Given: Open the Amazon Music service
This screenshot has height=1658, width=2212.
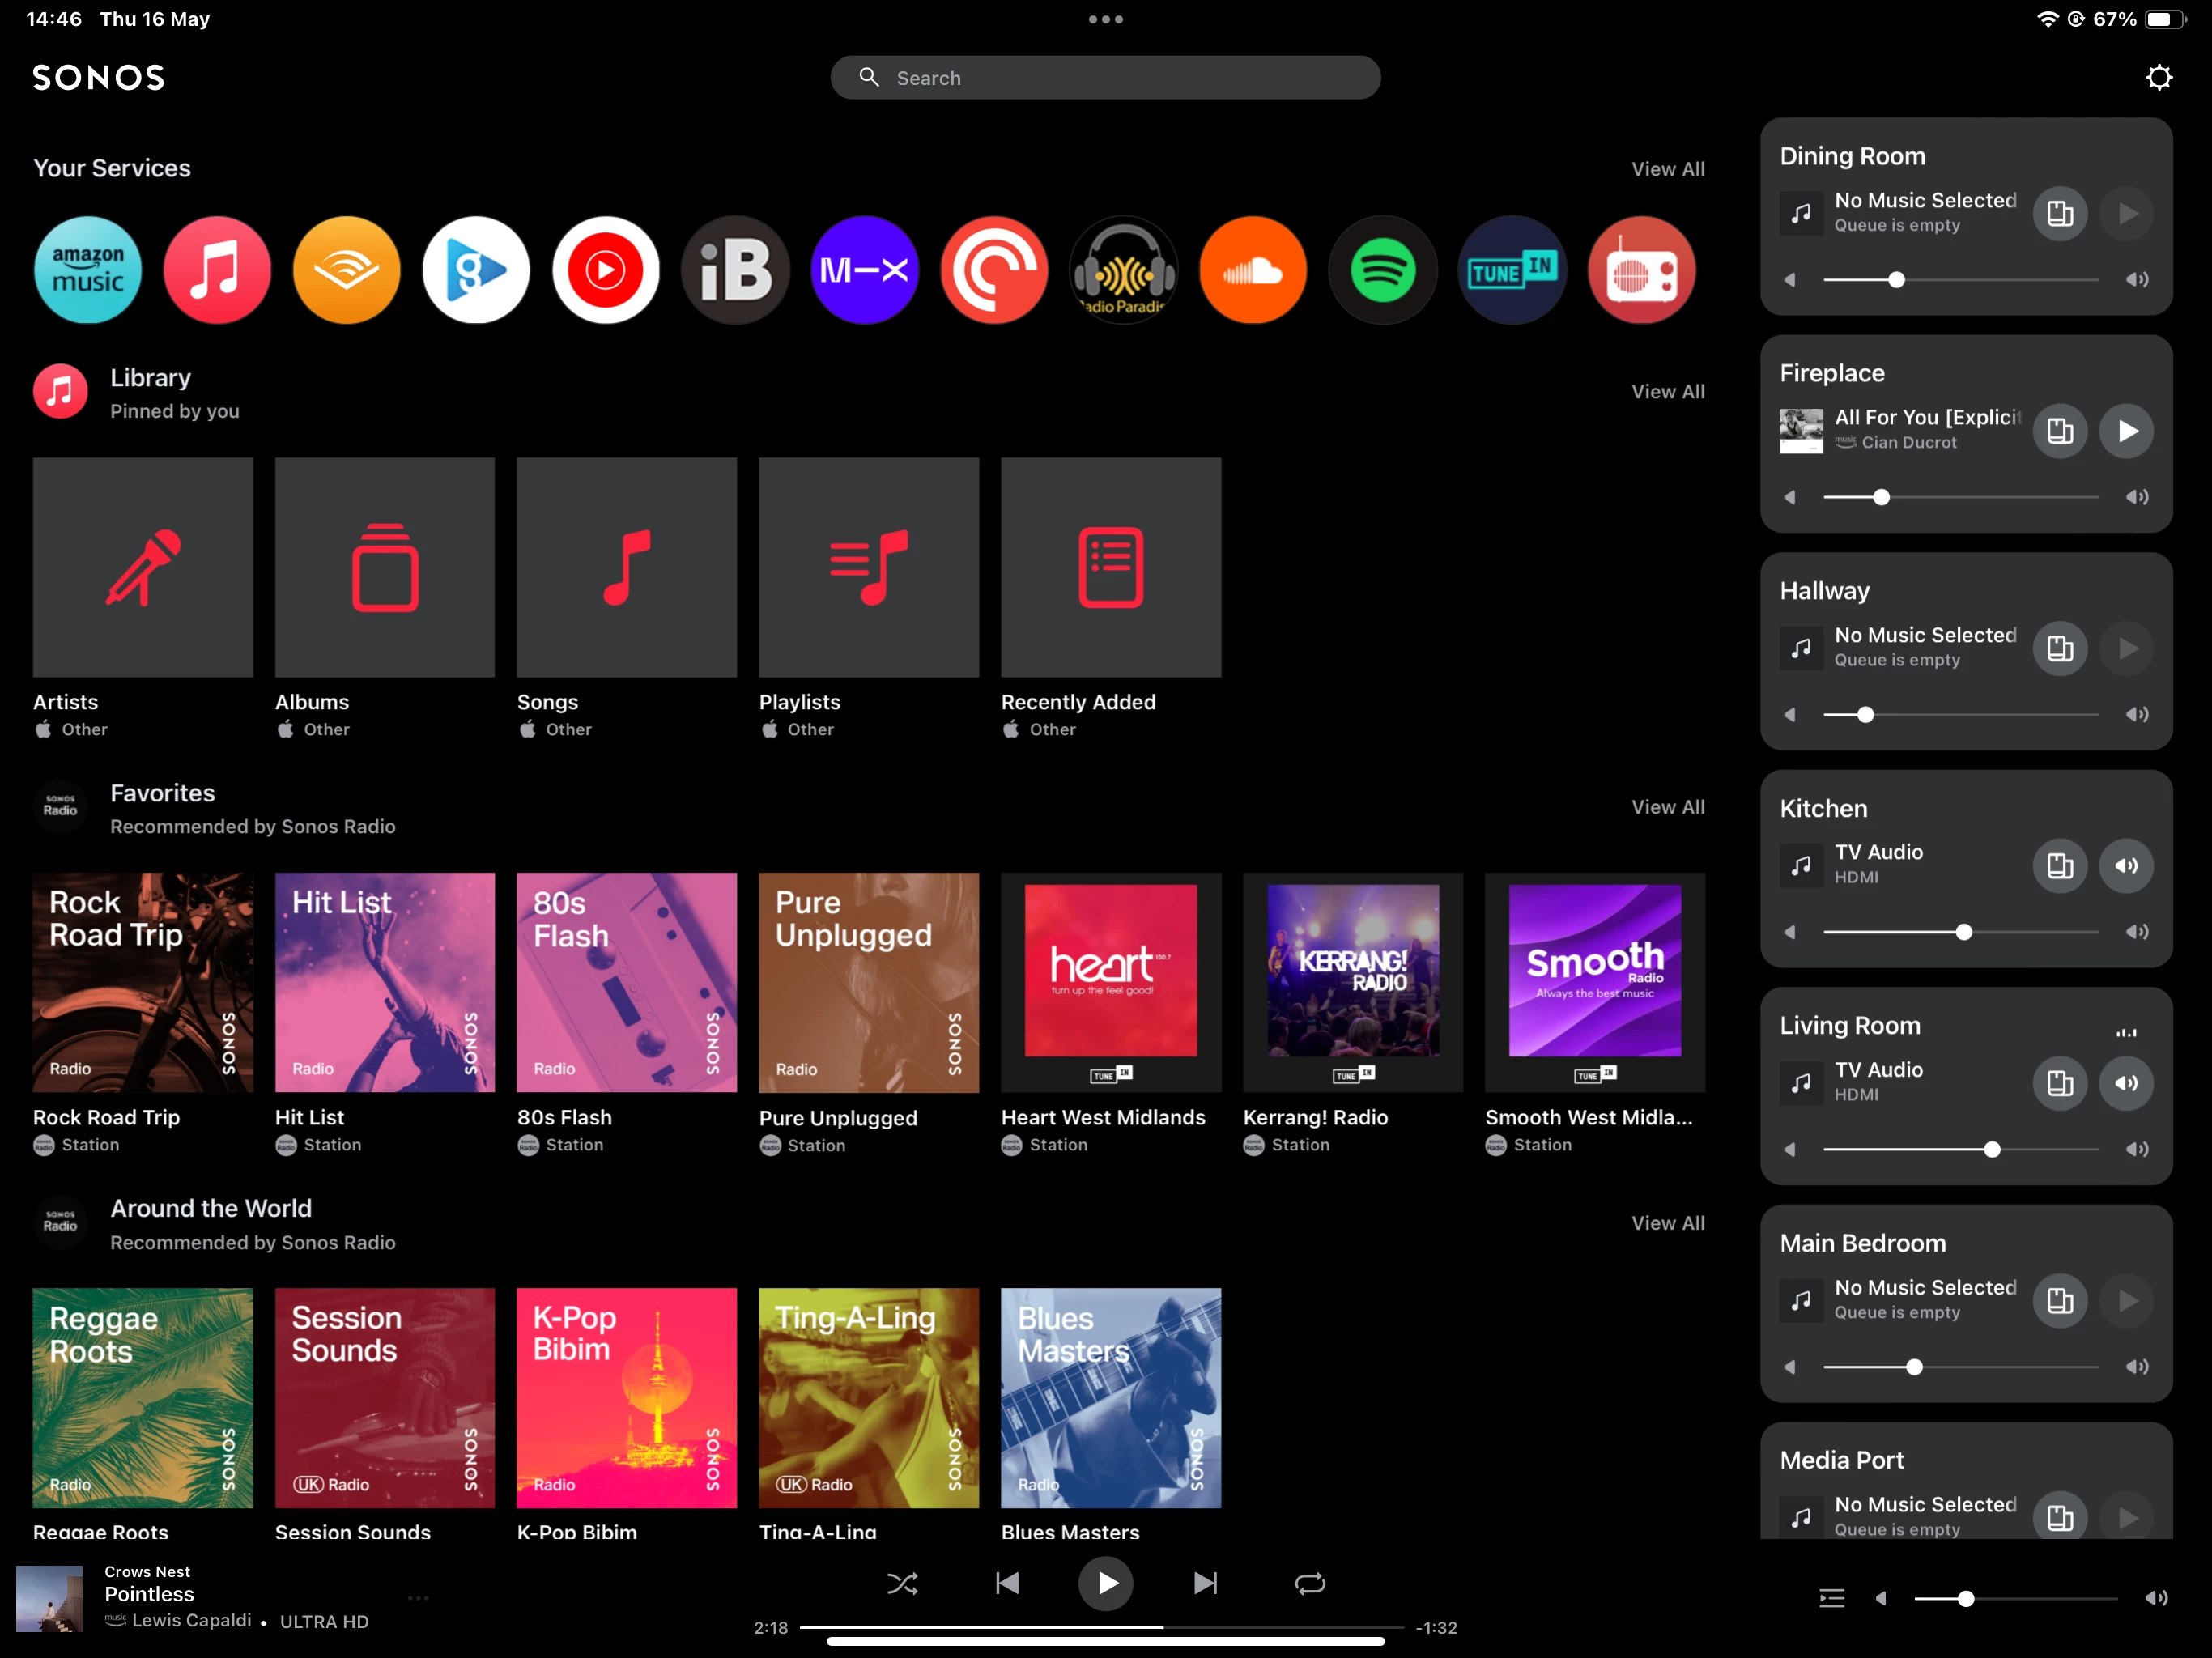Looking at the screenshot, I should click(88, 270).
